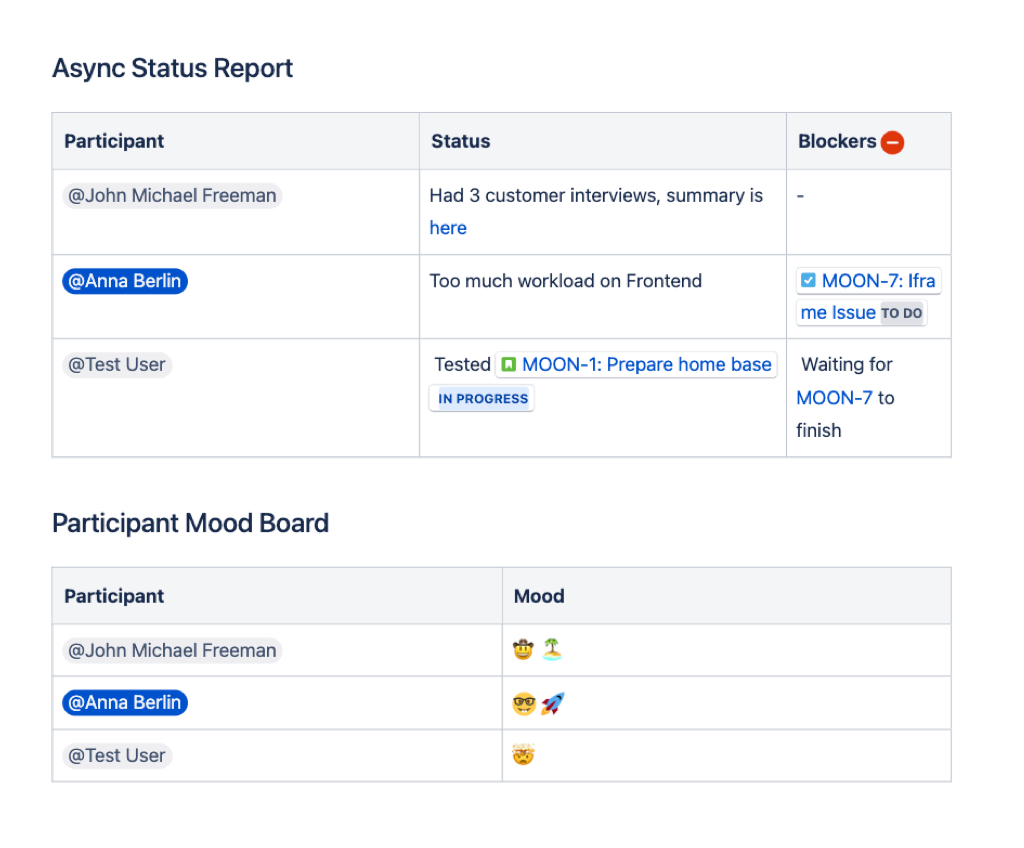This screenshot has height=848, width=1024.
Task: Click @Test User mention in Mood Board
Action: point(117,756)
